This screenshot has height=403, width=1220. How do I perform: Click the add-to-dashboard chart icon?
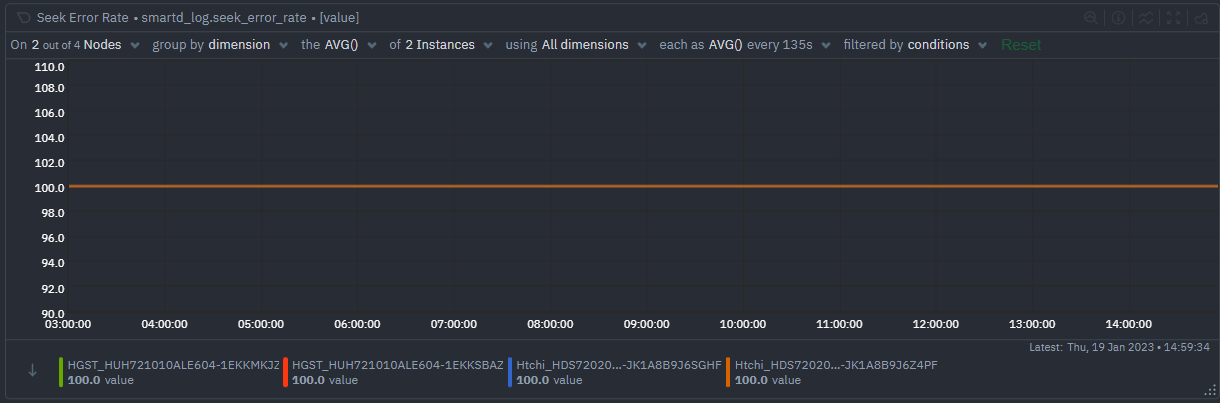point(1202,18)
